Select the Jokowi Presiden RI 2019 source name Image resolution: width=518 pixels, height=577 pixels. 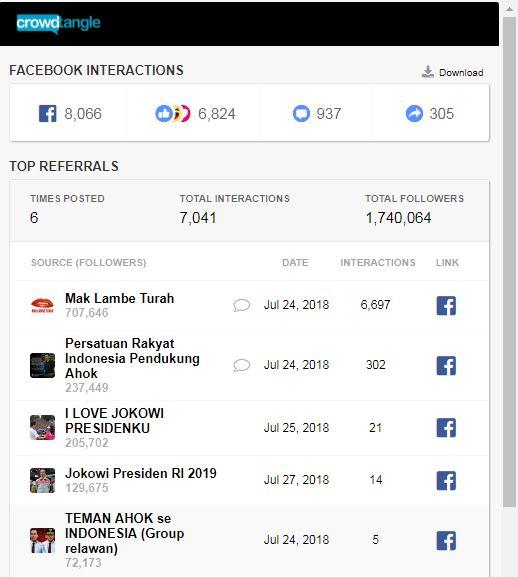(141, 473)
